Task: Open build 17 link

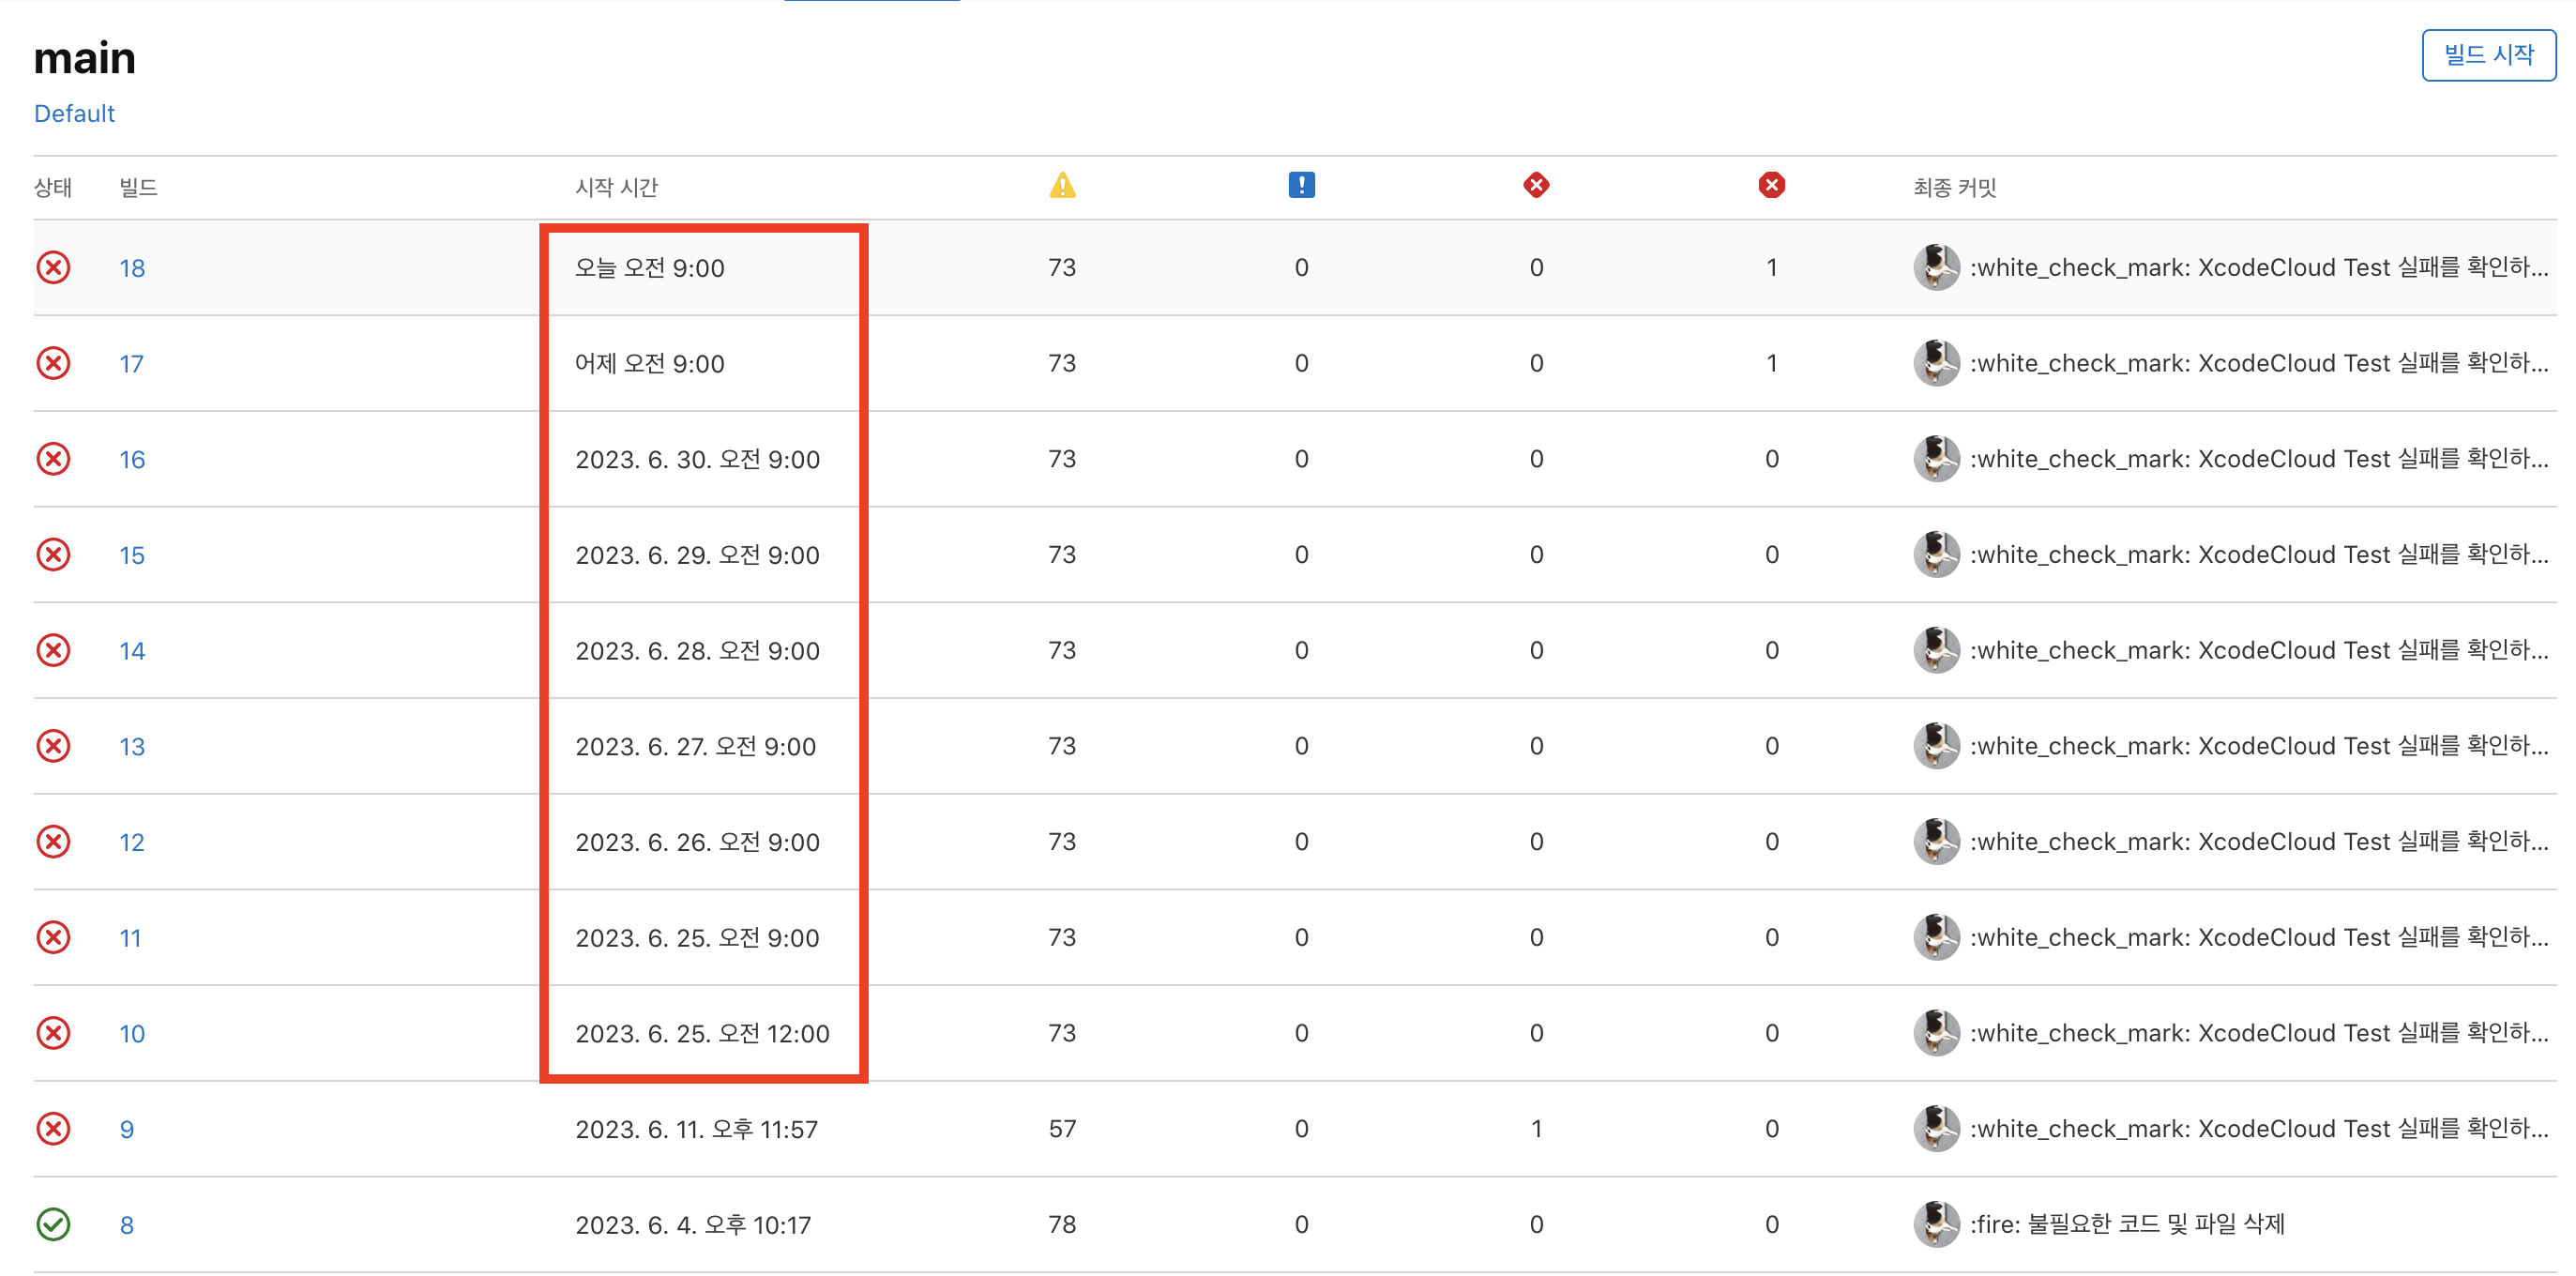Action: pyautogui.click(x=131, y=364)
